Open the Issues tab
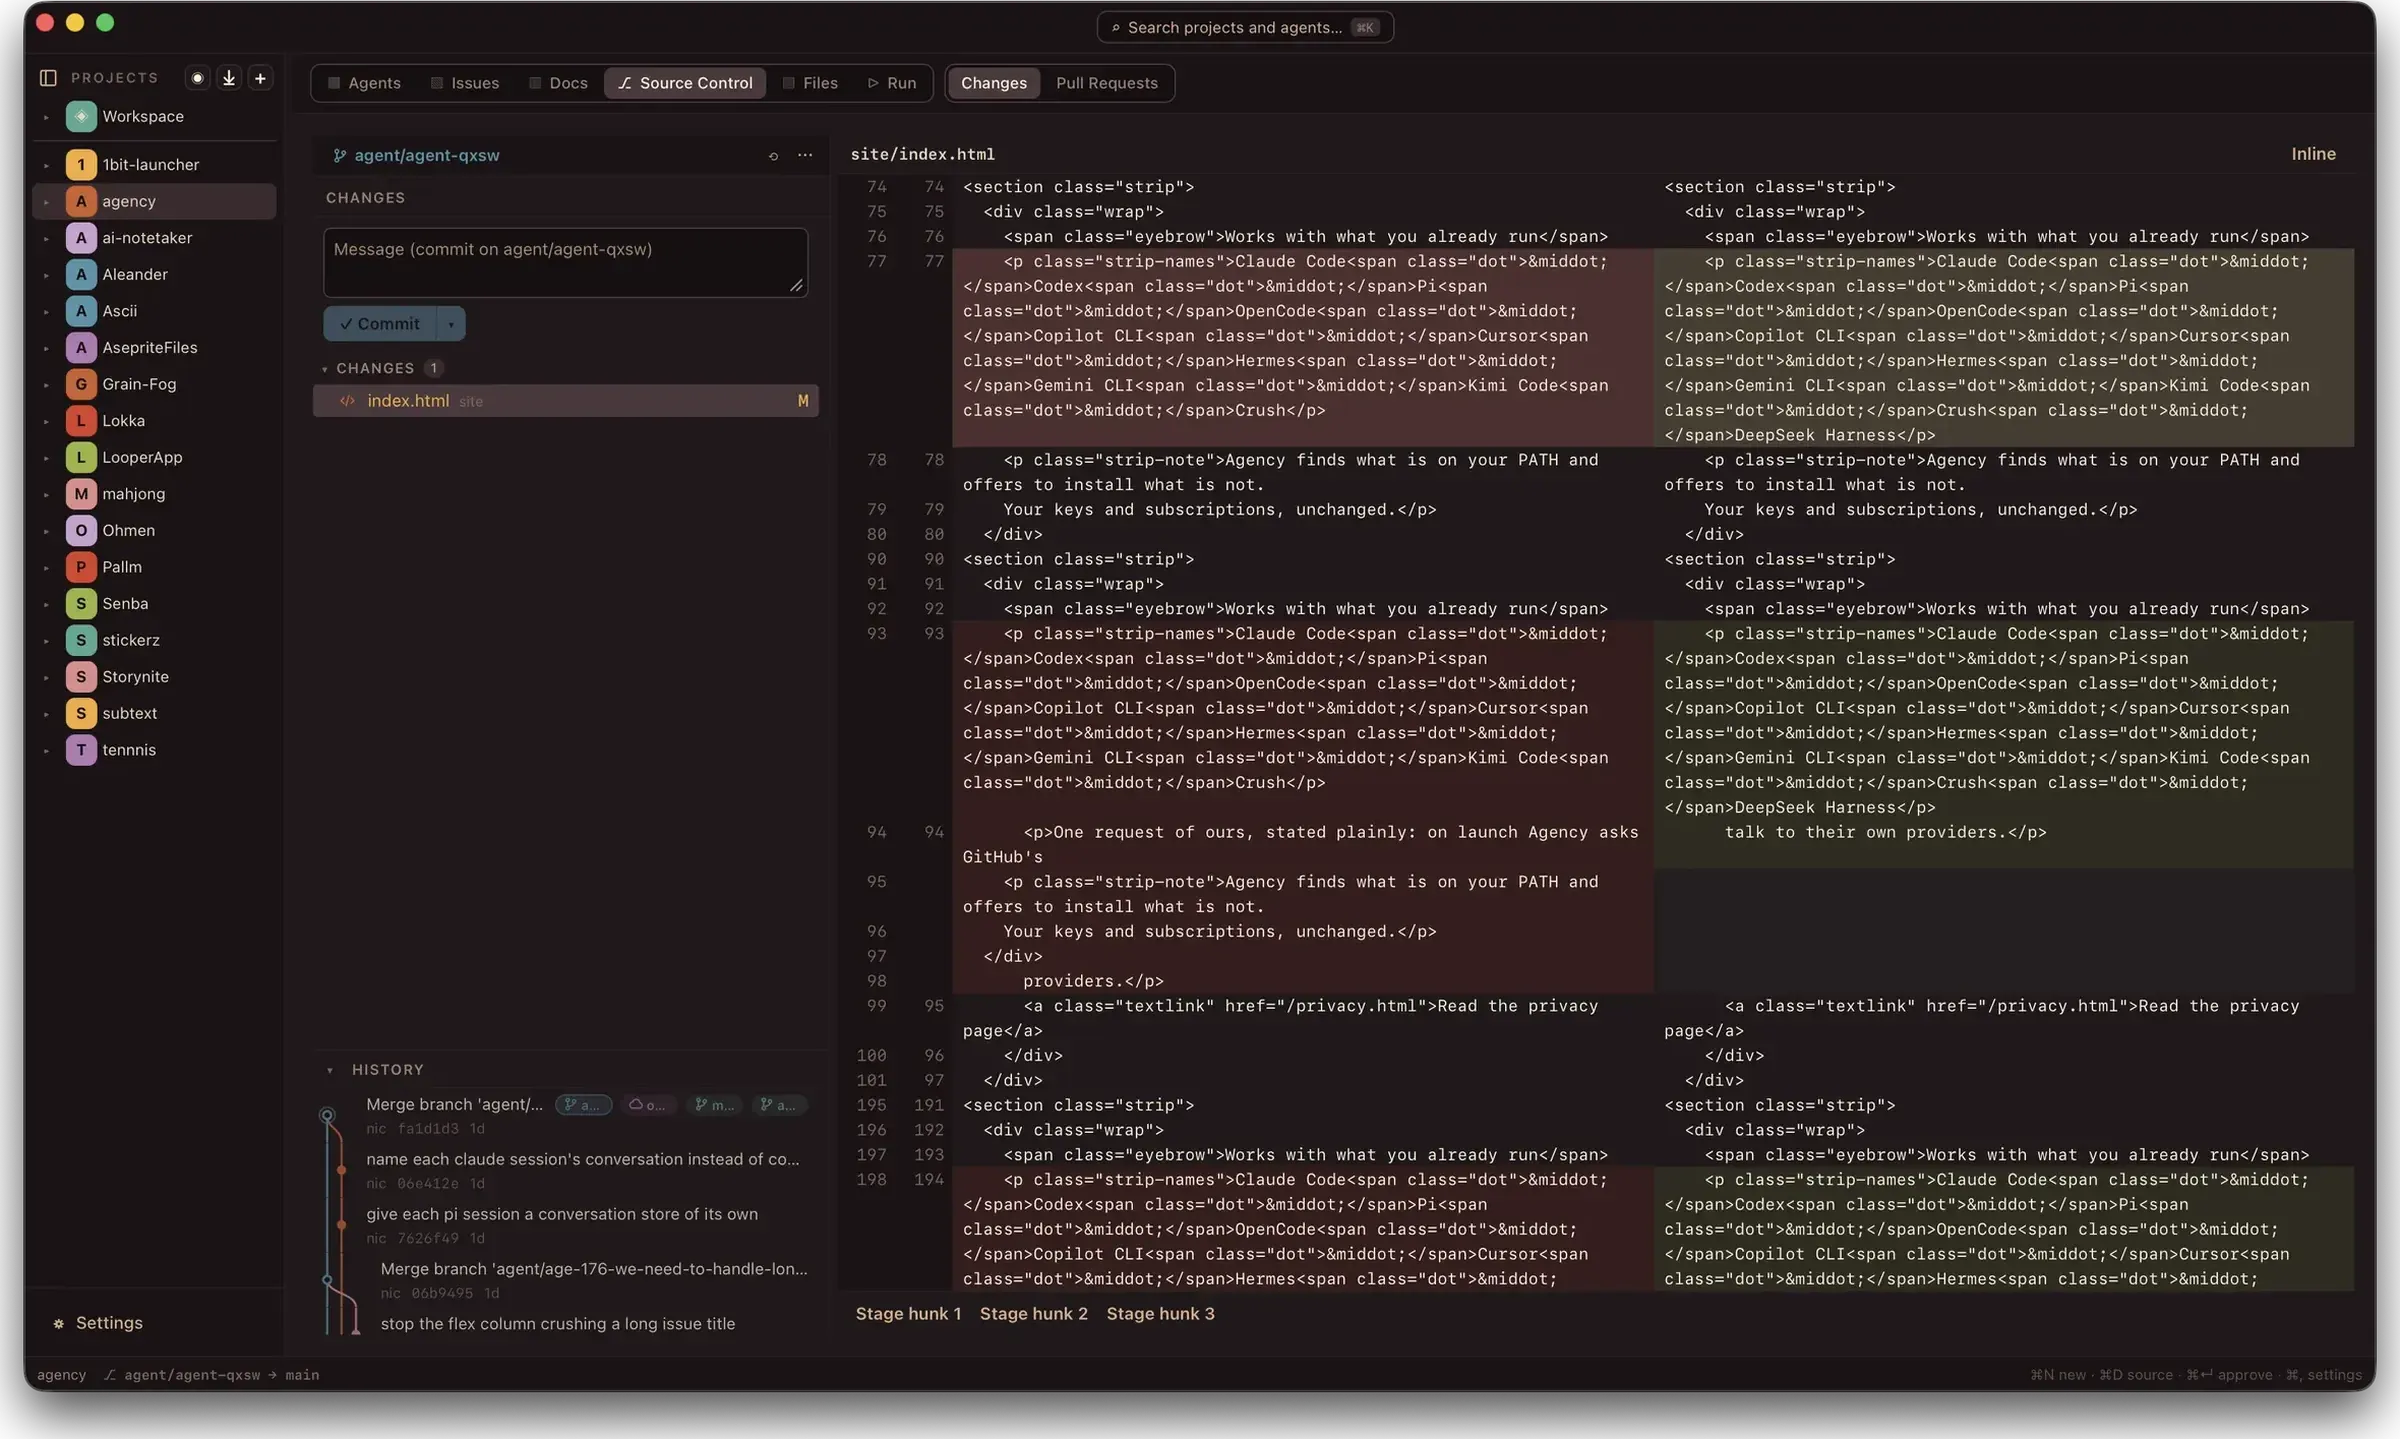Image resolution: width=2400 pixels, height=1439 pixels. 465,83
